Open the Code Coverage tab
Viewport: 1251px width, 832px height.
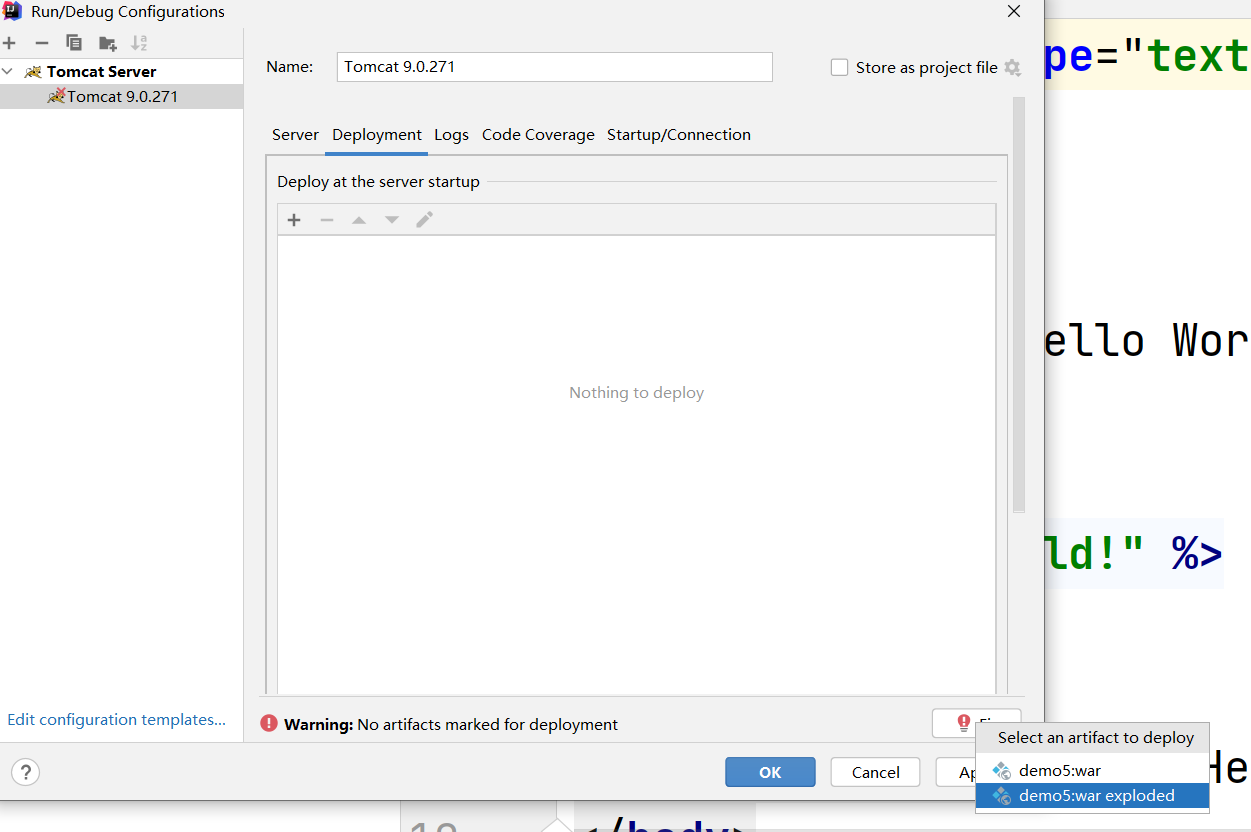(538, 135)
